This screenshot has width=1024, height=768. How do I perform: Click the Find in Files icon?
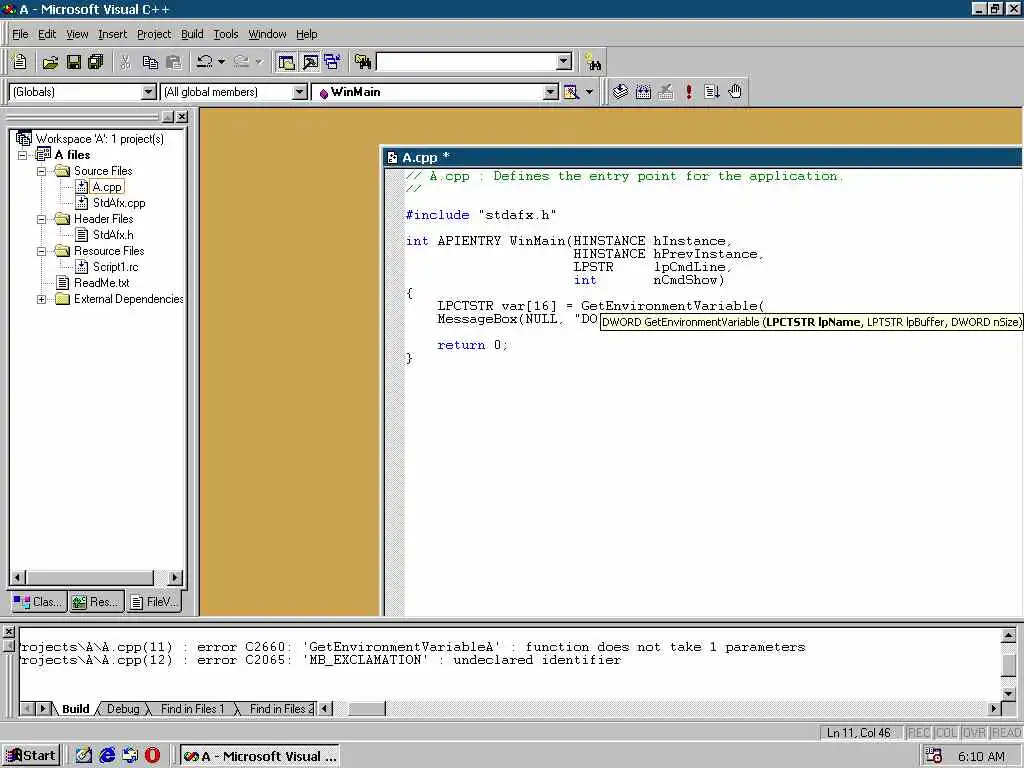pyautogui.click(x=362, y=62)
